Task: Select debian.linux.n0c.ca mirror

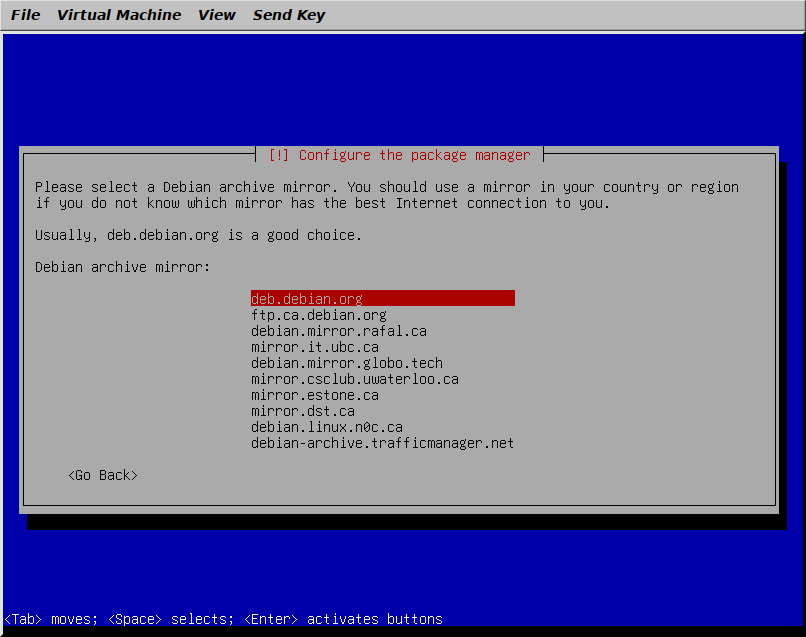Action: pos(326,427)
